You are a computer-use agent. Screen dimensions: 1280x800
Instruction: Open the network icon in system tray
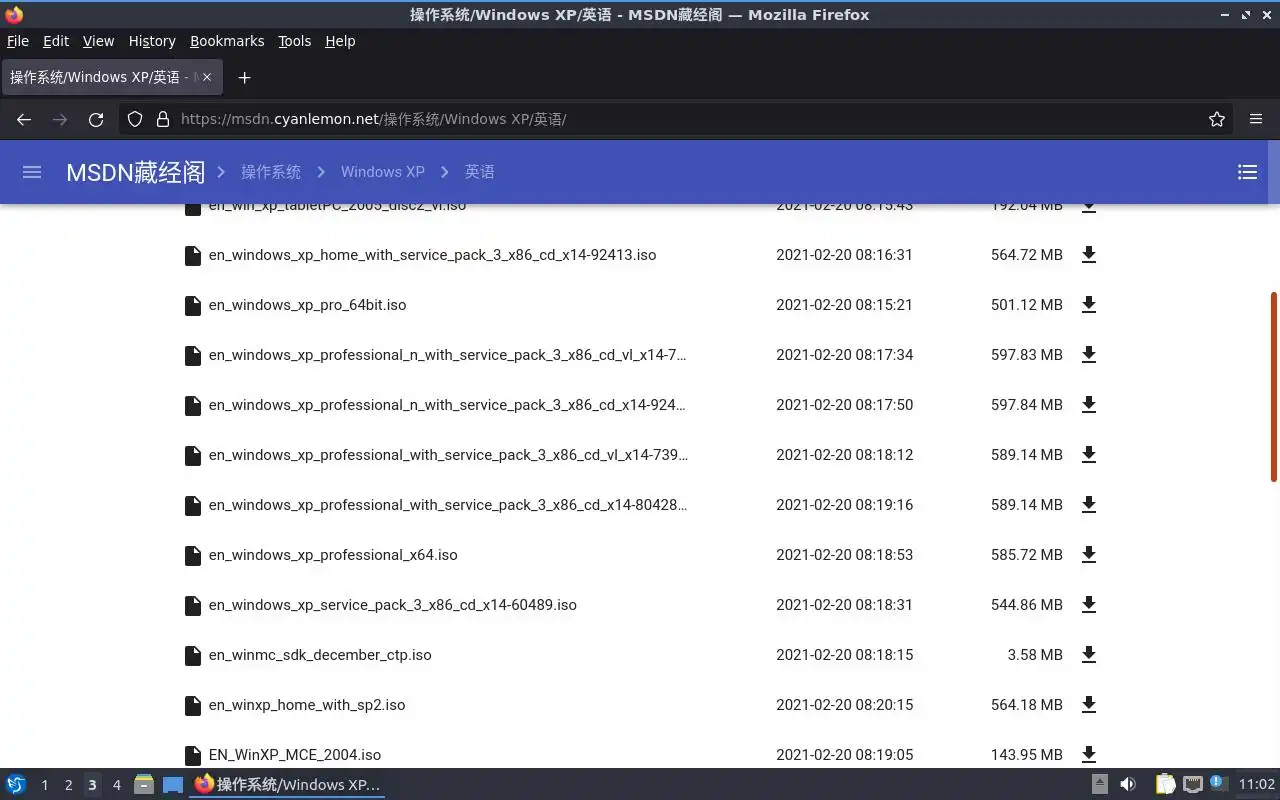tap(1192, 785)
